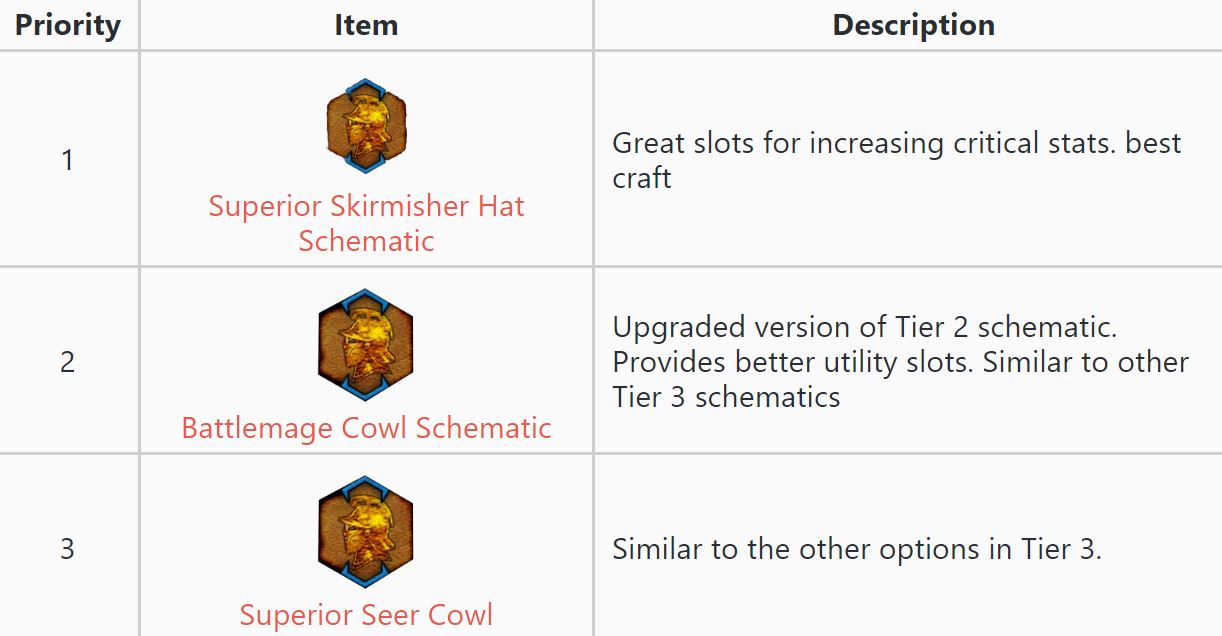Viewport: 1222px width, 636px height.
Task: Follow the Superior Seer Cowl link
Action: point(366,614)
